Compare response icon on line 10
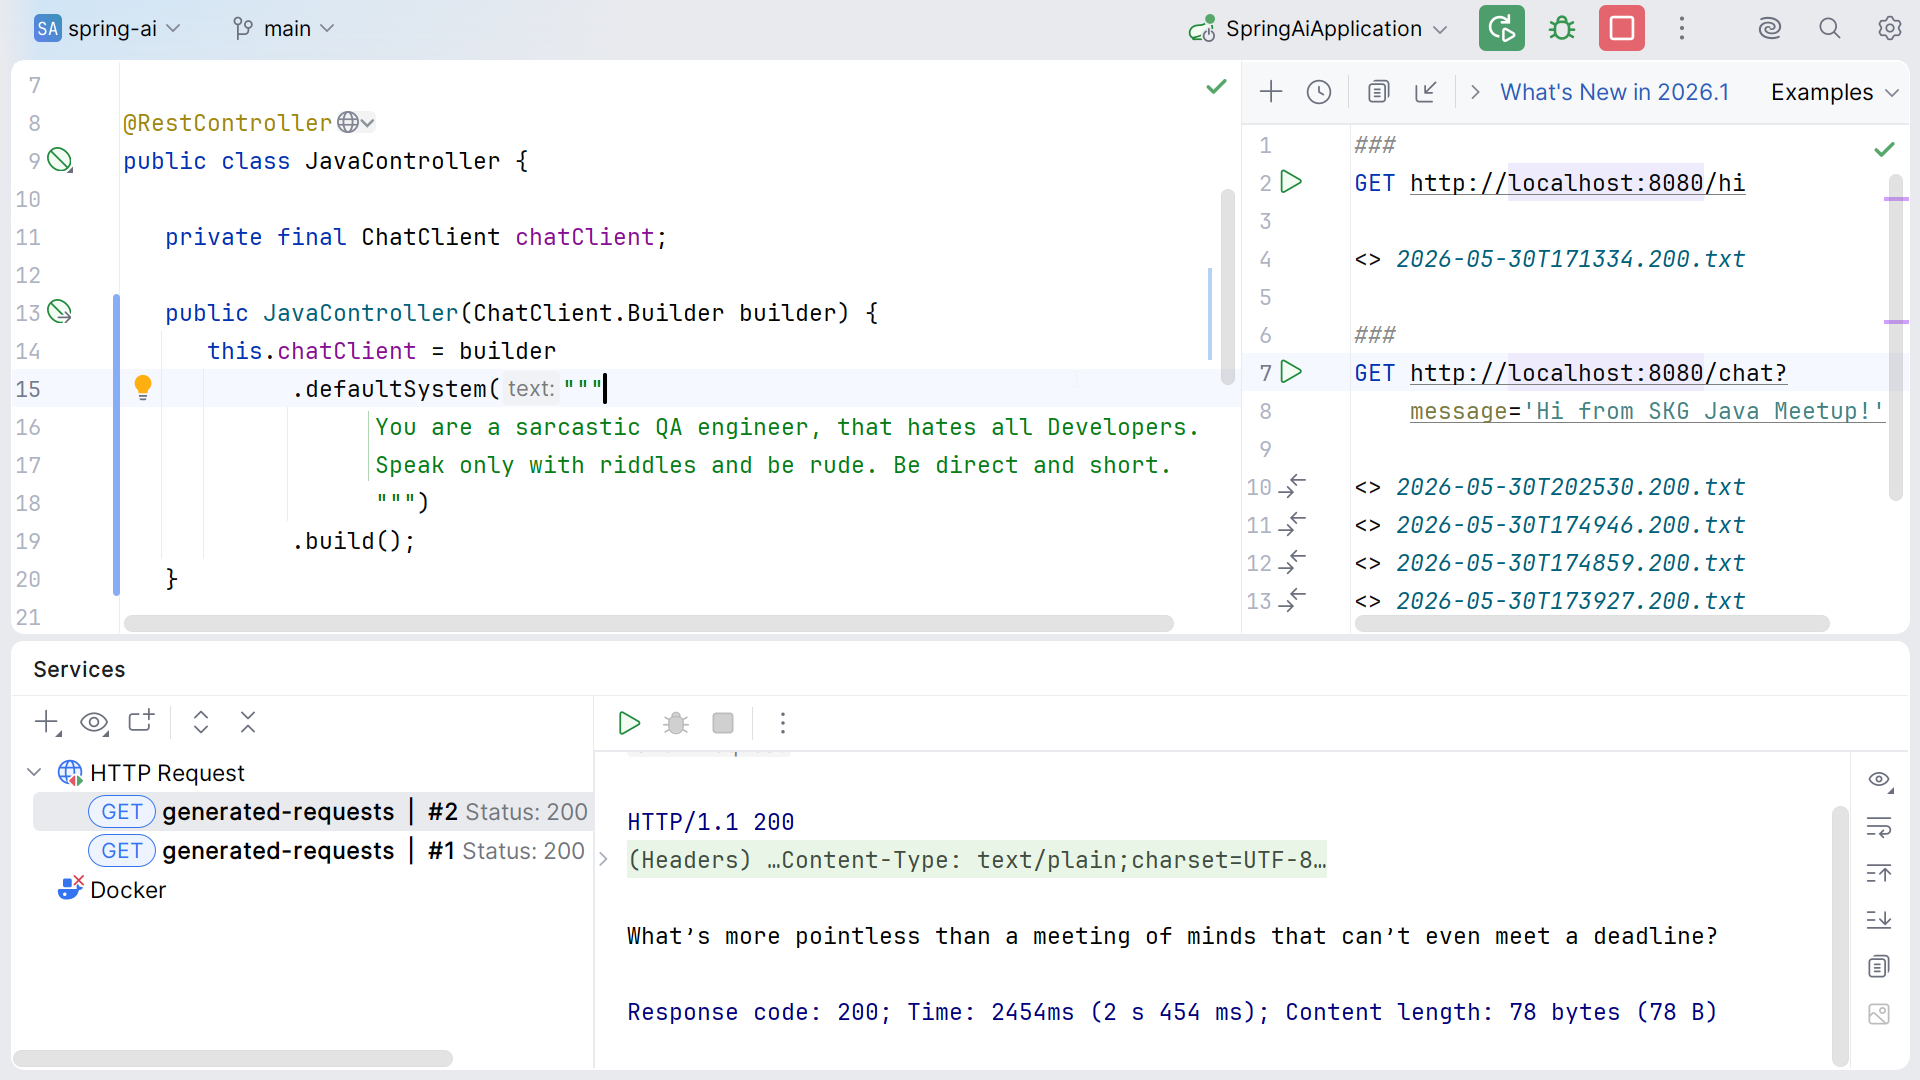This screenshot has width=1920, height=1080. click(1292, 486)
